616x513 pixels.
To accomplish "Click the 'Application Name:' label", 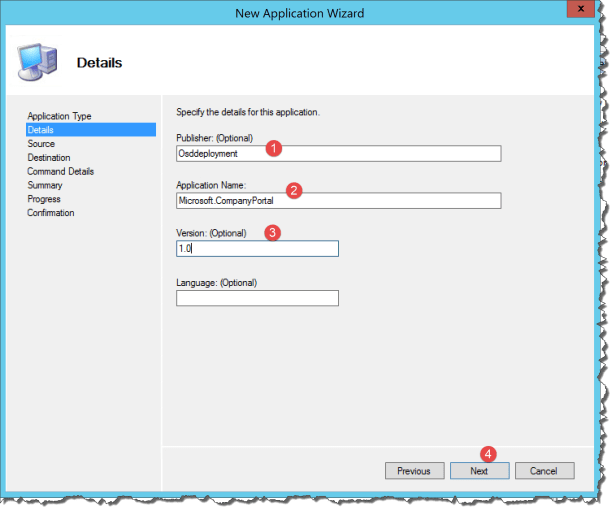I will tap(211, 185).
